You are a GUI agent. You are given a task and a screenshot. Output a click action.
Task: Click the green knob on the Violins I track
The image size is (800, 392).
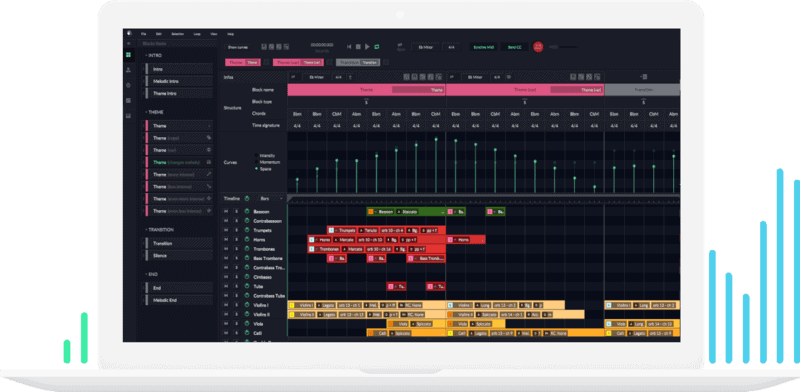[x=246, y=305]
